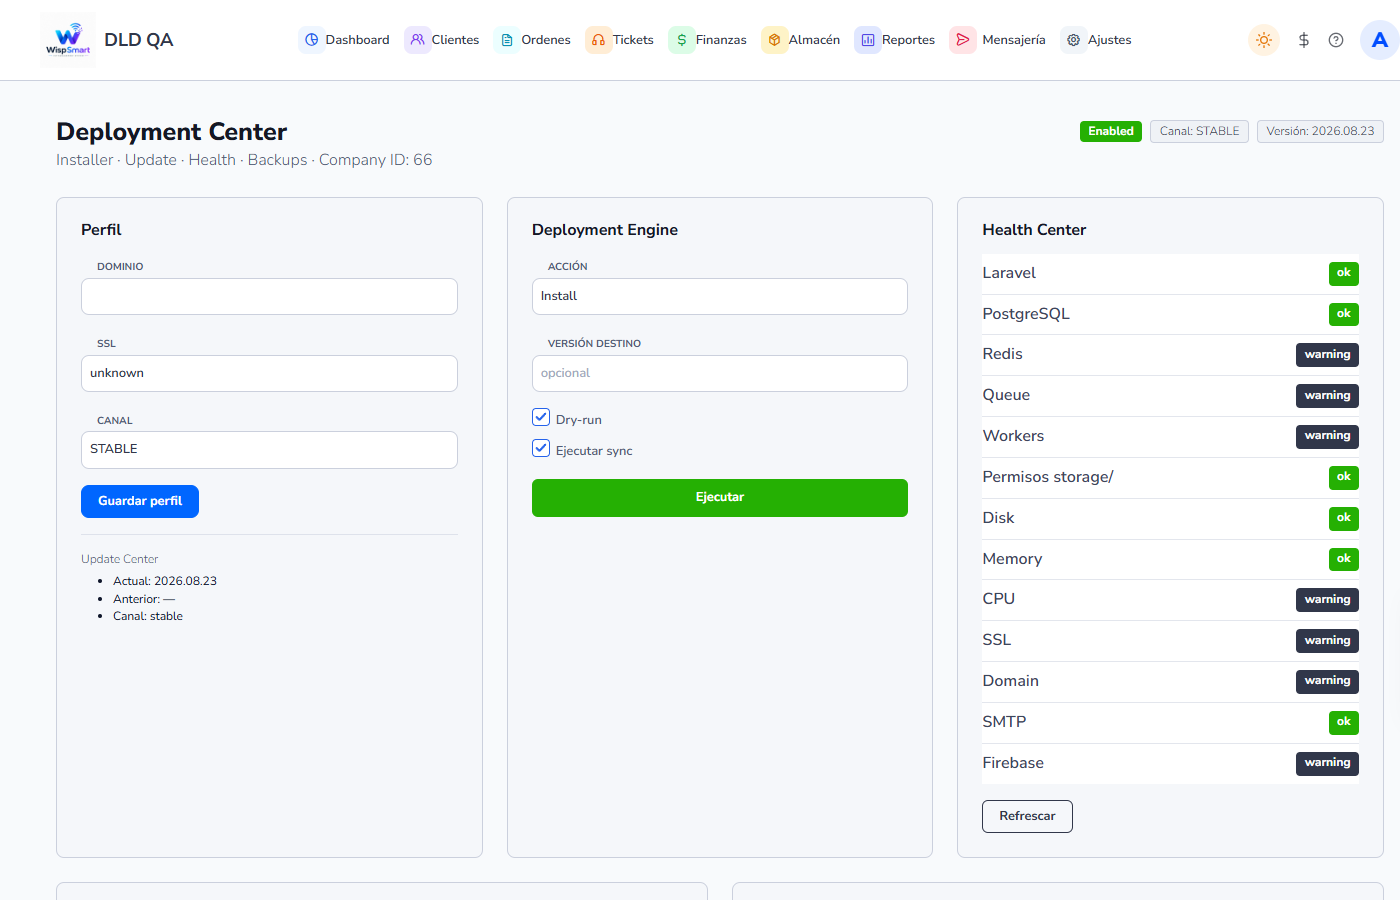The width and height of the screenshot is (1400, 900).
Task: Click the dollar sign header icon
Action: [1303, 40]
